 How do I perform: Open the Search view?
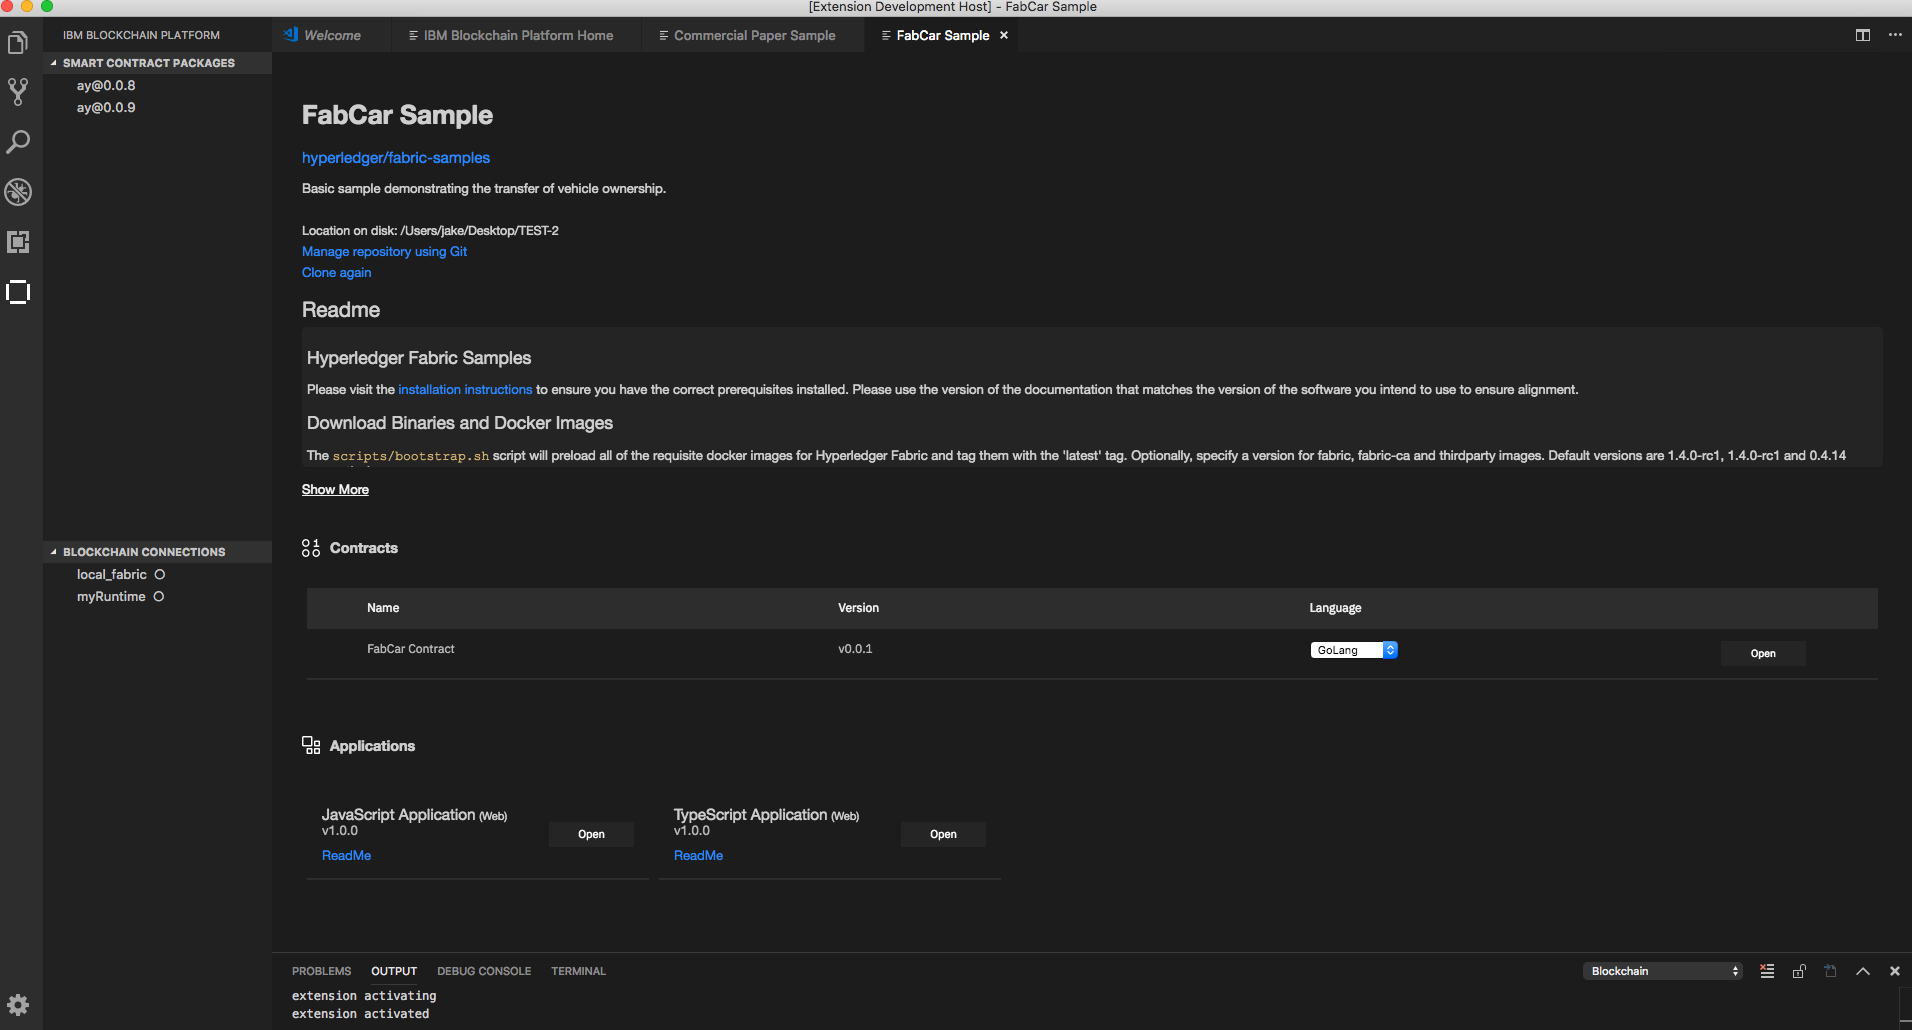click(x=18, y=142)
